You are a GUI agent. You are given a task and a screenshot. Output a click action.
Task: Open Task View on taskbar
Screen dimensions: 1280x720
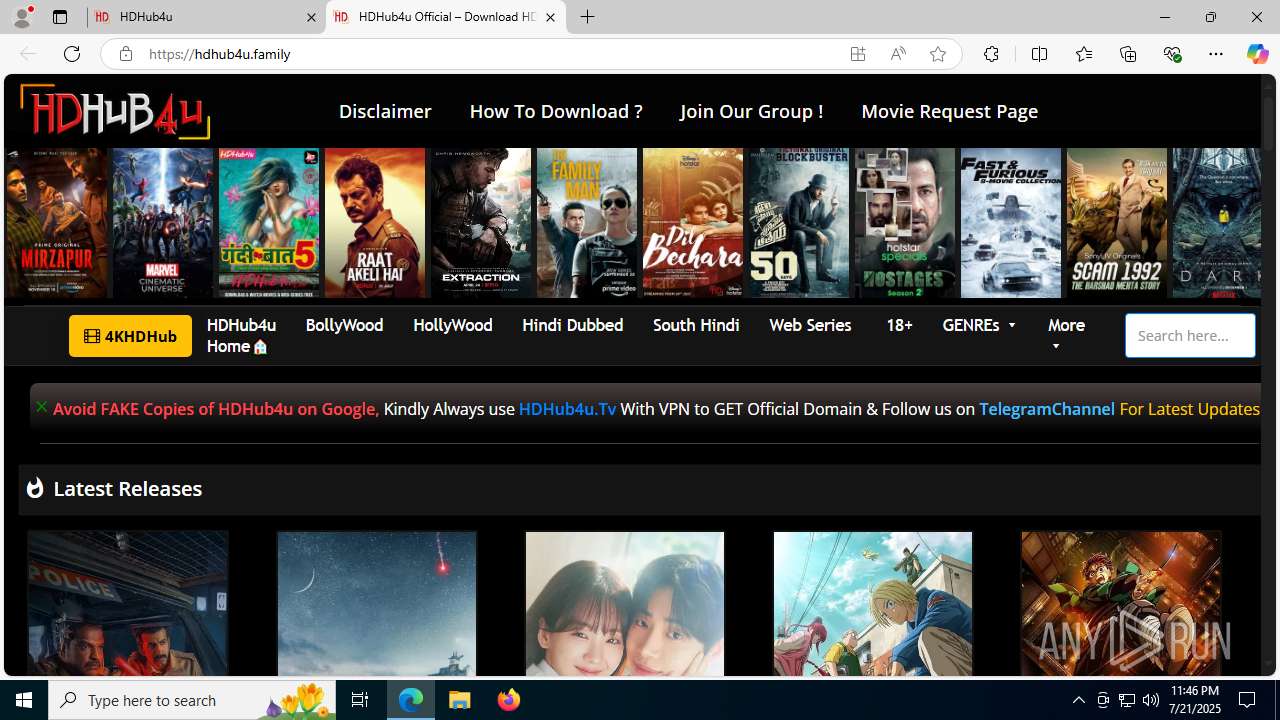pyautogui.click(x=360, y=700)
